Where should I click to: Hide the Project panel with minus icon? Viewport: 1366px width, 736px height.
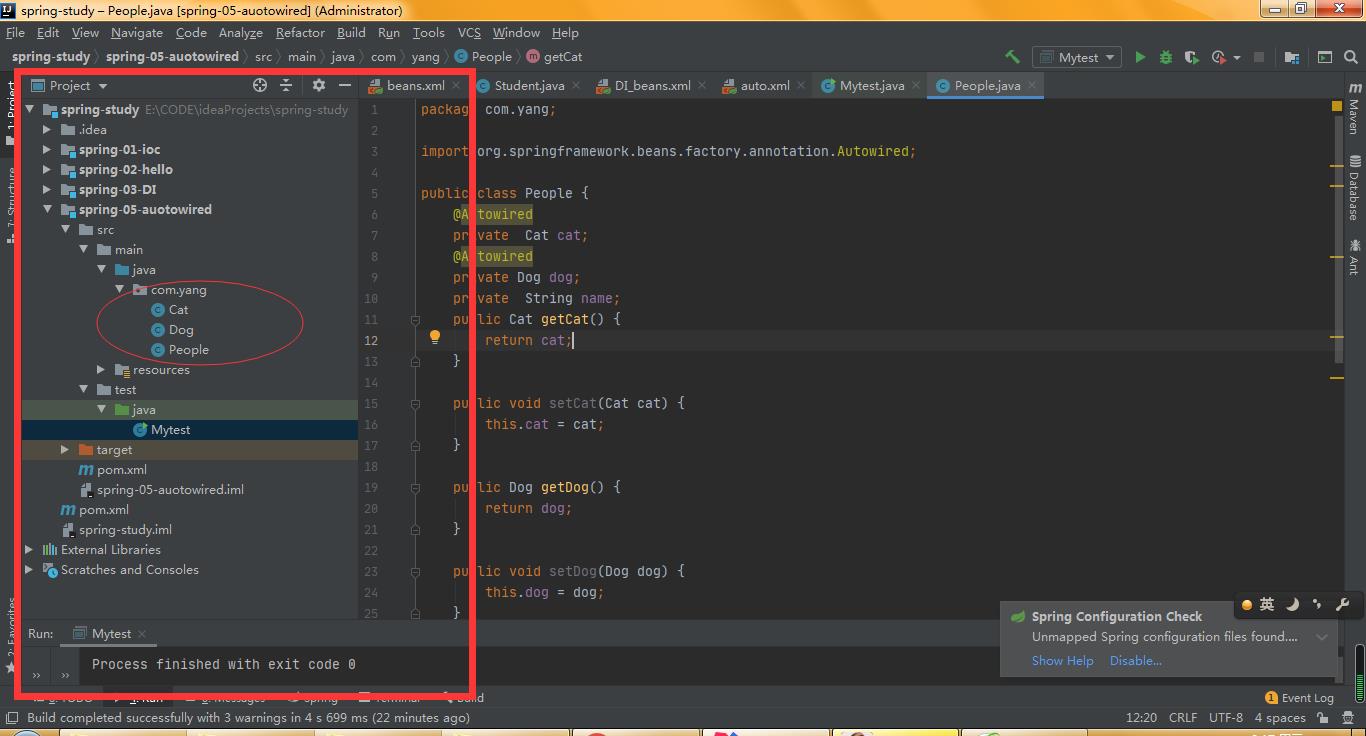[x=345, y=85]
